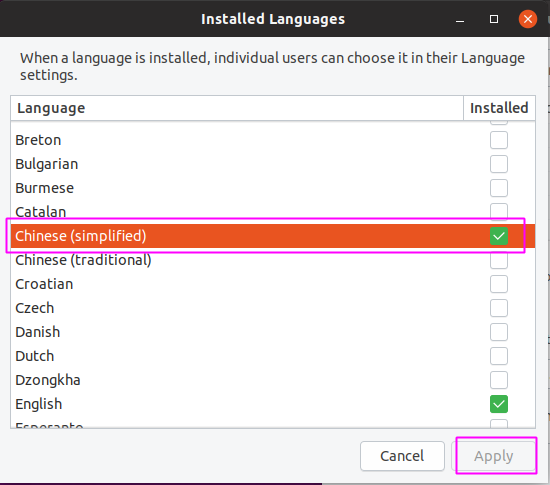Maximize the Installed Languages window
This screenshot has height=485, width=550.
click(494, 19)
